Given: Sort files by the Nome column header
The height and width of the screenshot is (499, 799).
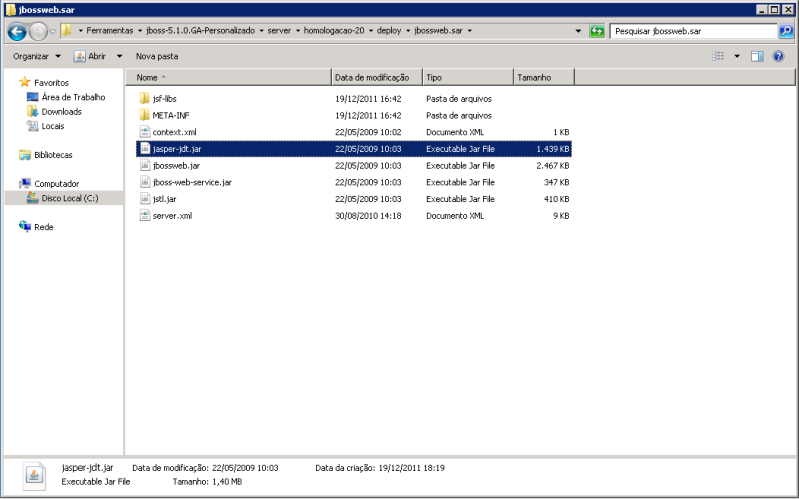Looking at the screenshot, I should pyautogui.click(x=230, y=77).
